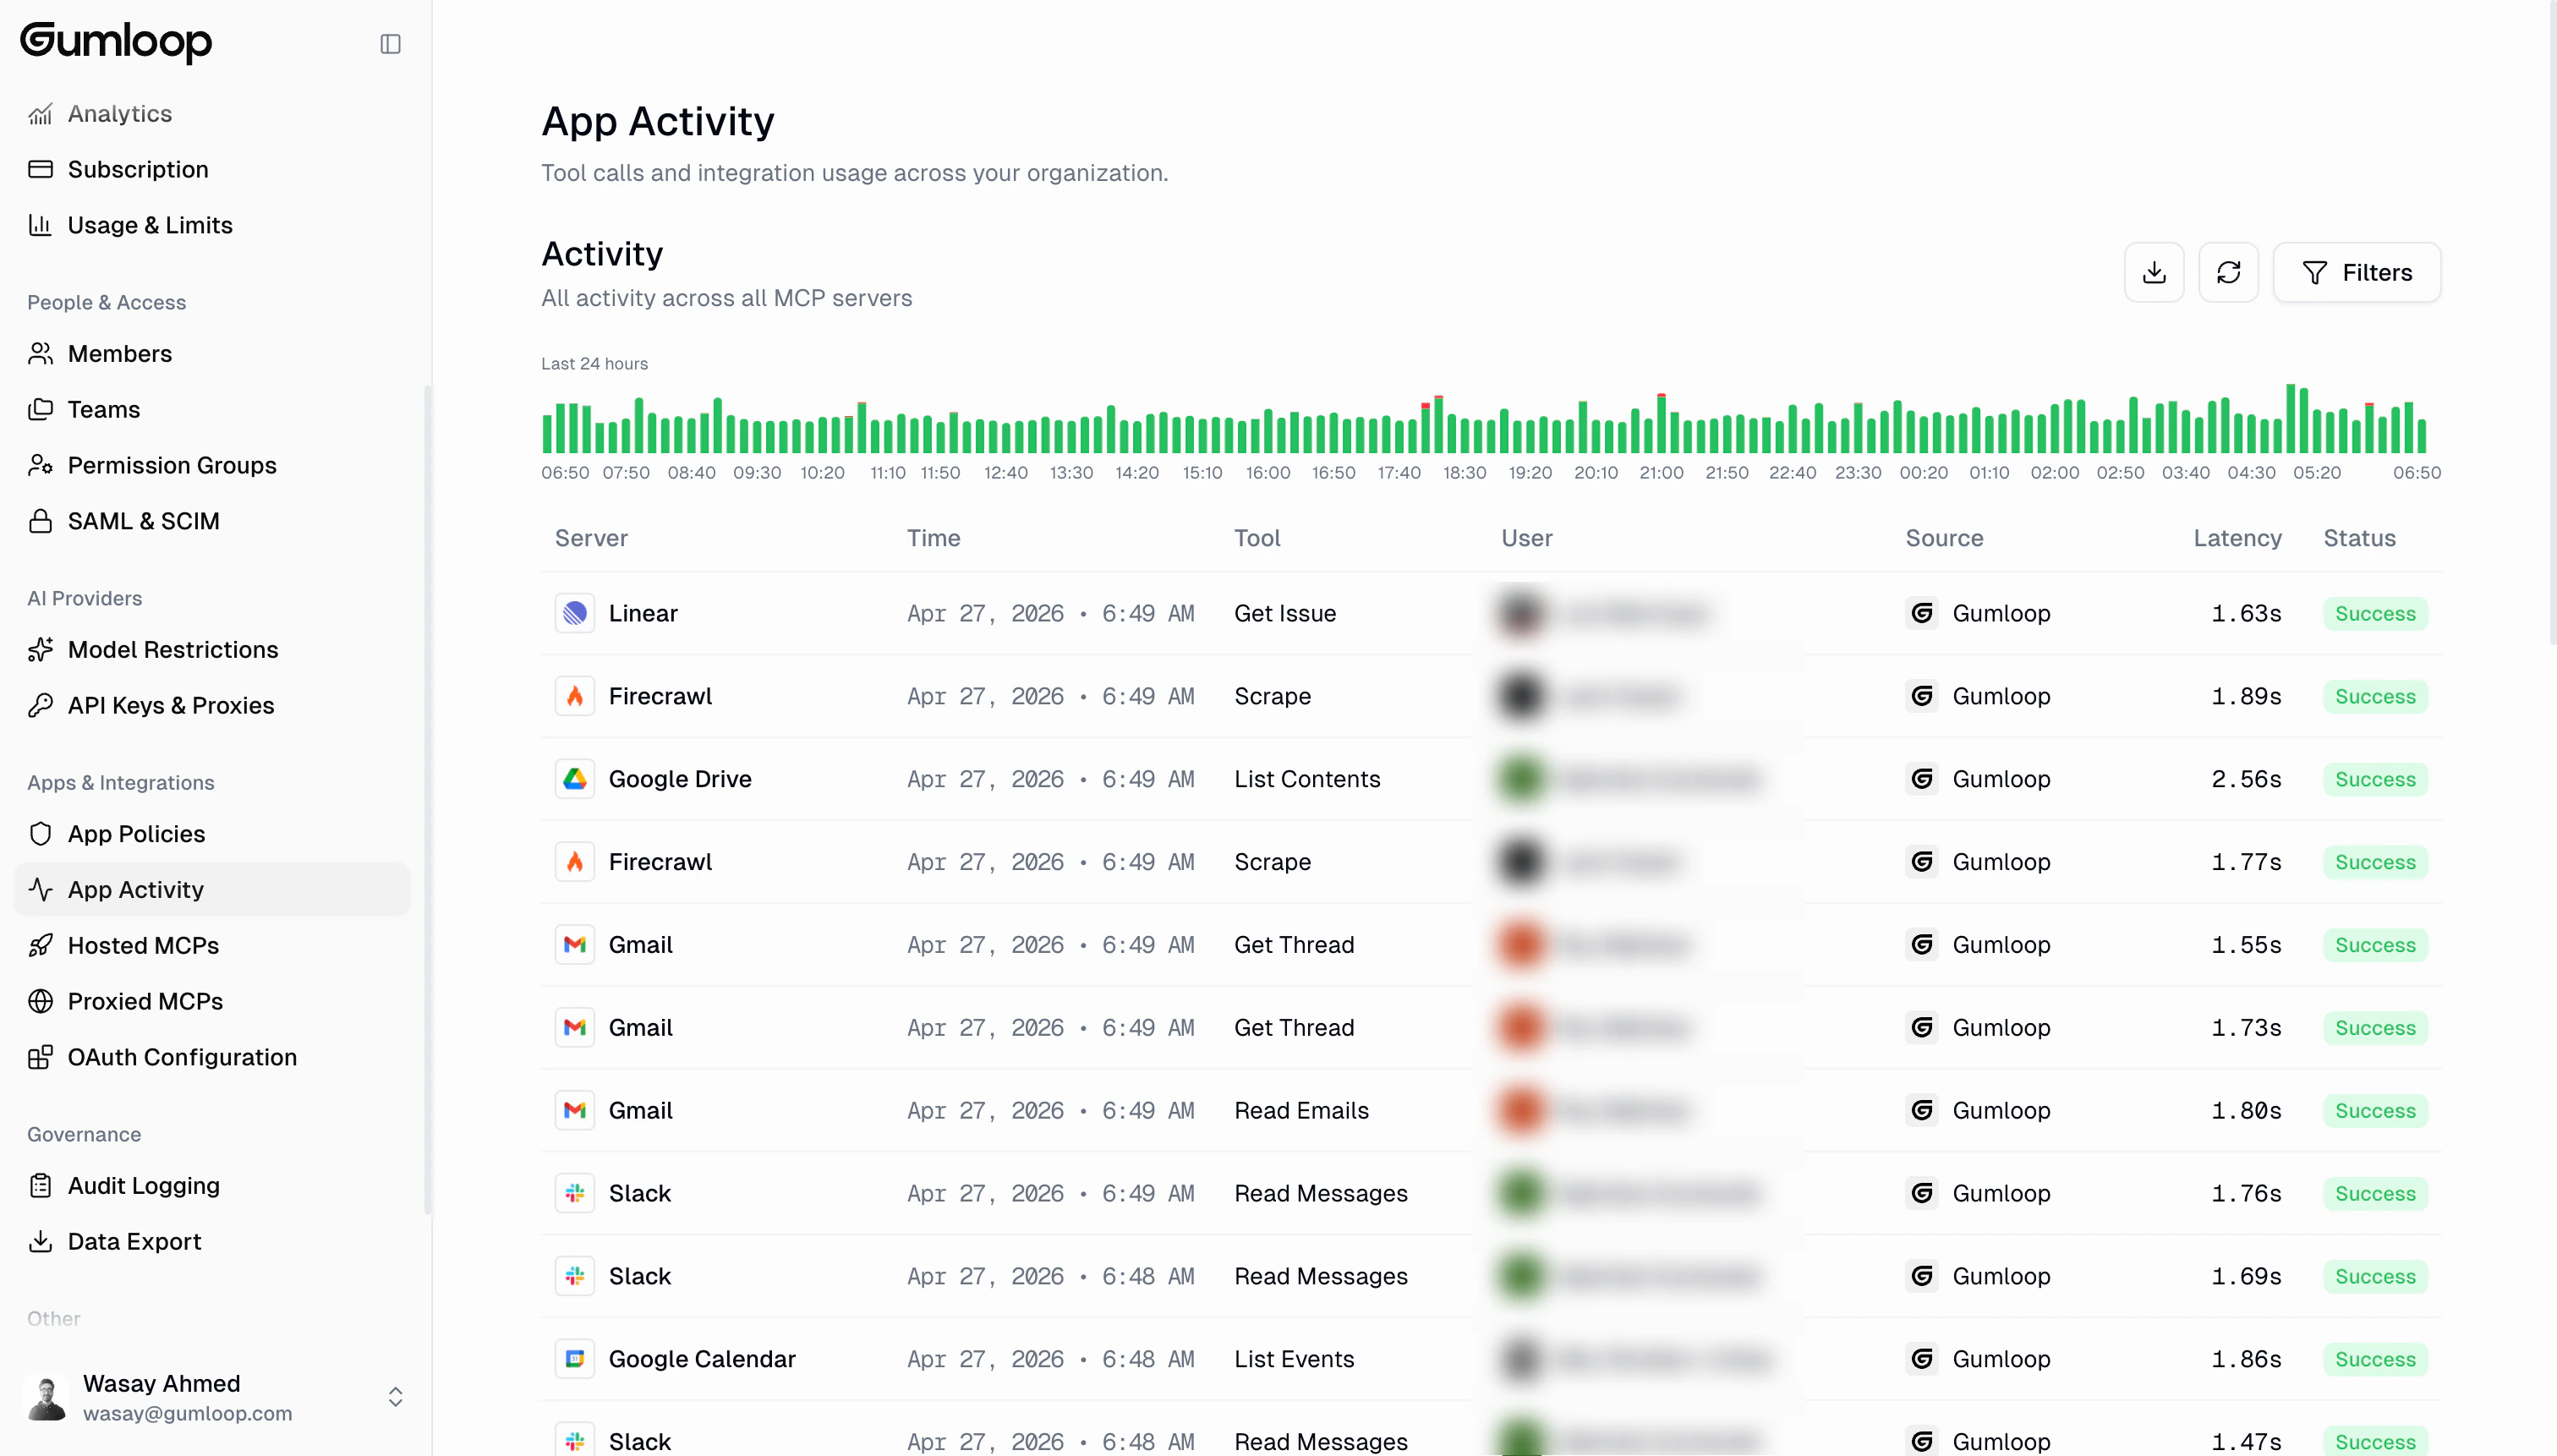Expand the account menu for Wasay Ahmed
This screenshot has width=2557, height=1456.
(x=395, y=1397)
